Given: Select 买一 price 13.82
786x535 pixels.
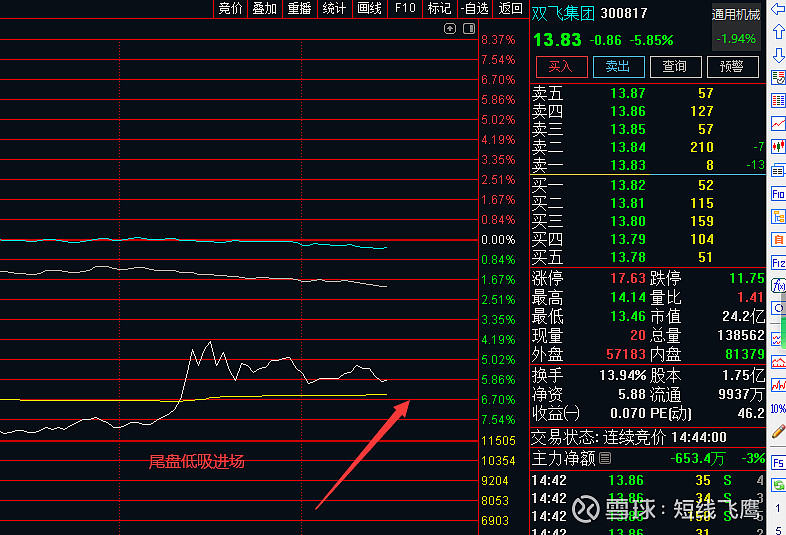Looking at the screenshot, I should [x=628, y=186].
